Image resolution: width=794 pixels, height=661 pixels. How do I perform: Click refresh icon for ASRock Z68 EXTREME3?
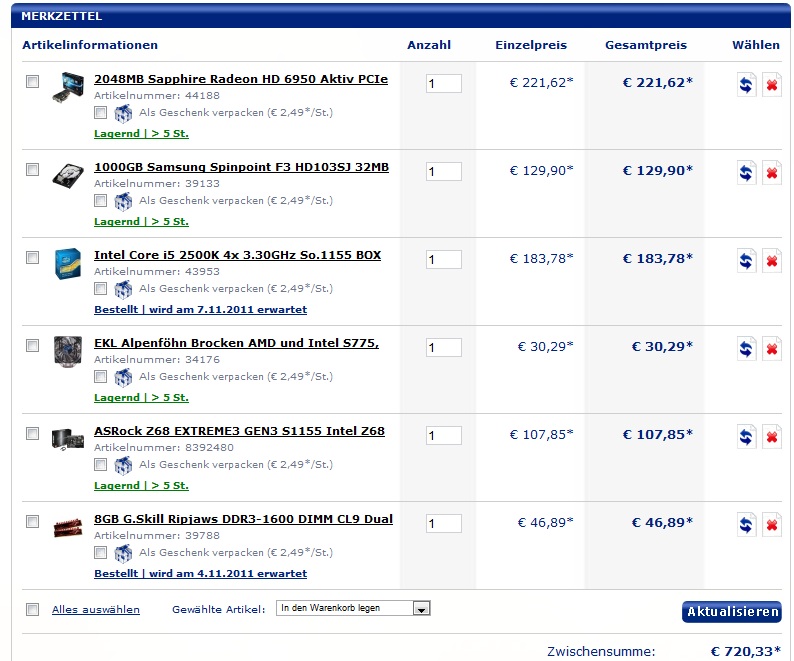[x=746, y=437]
